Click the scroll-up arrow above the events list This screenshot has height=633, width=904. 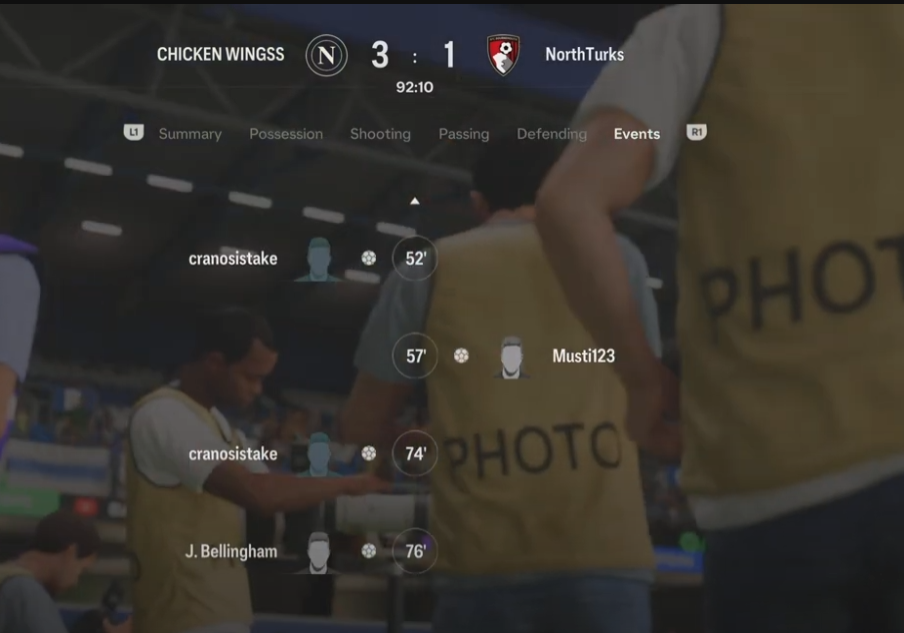415,201
